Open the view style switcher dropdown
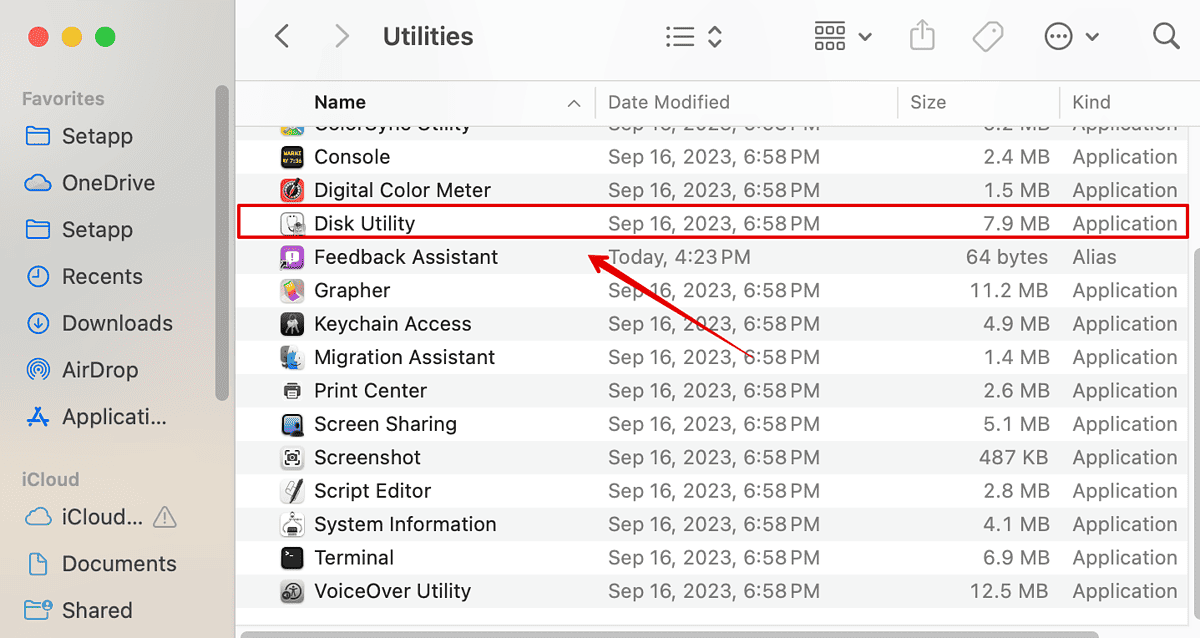 point(695,35)
